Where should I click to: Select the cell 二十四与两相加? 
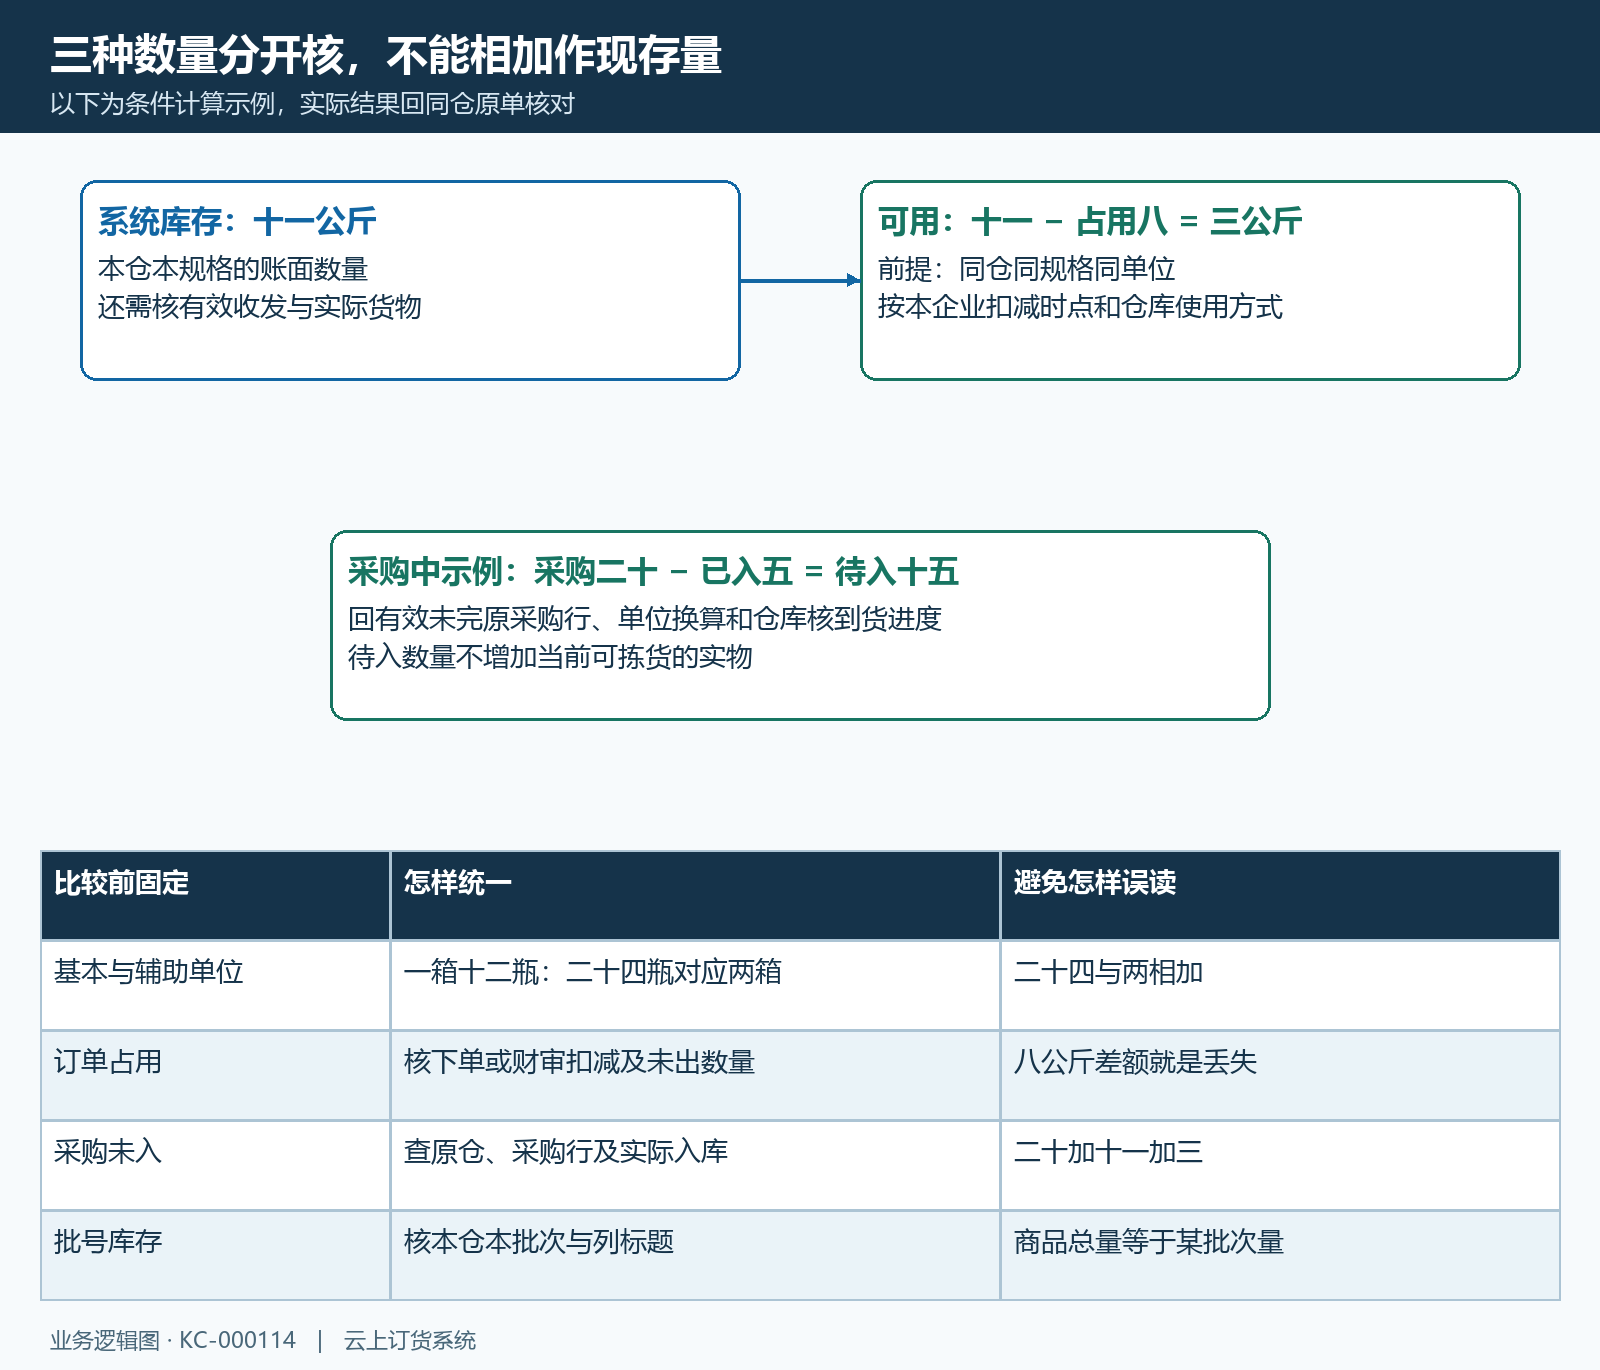click(x=1280, y=986)
